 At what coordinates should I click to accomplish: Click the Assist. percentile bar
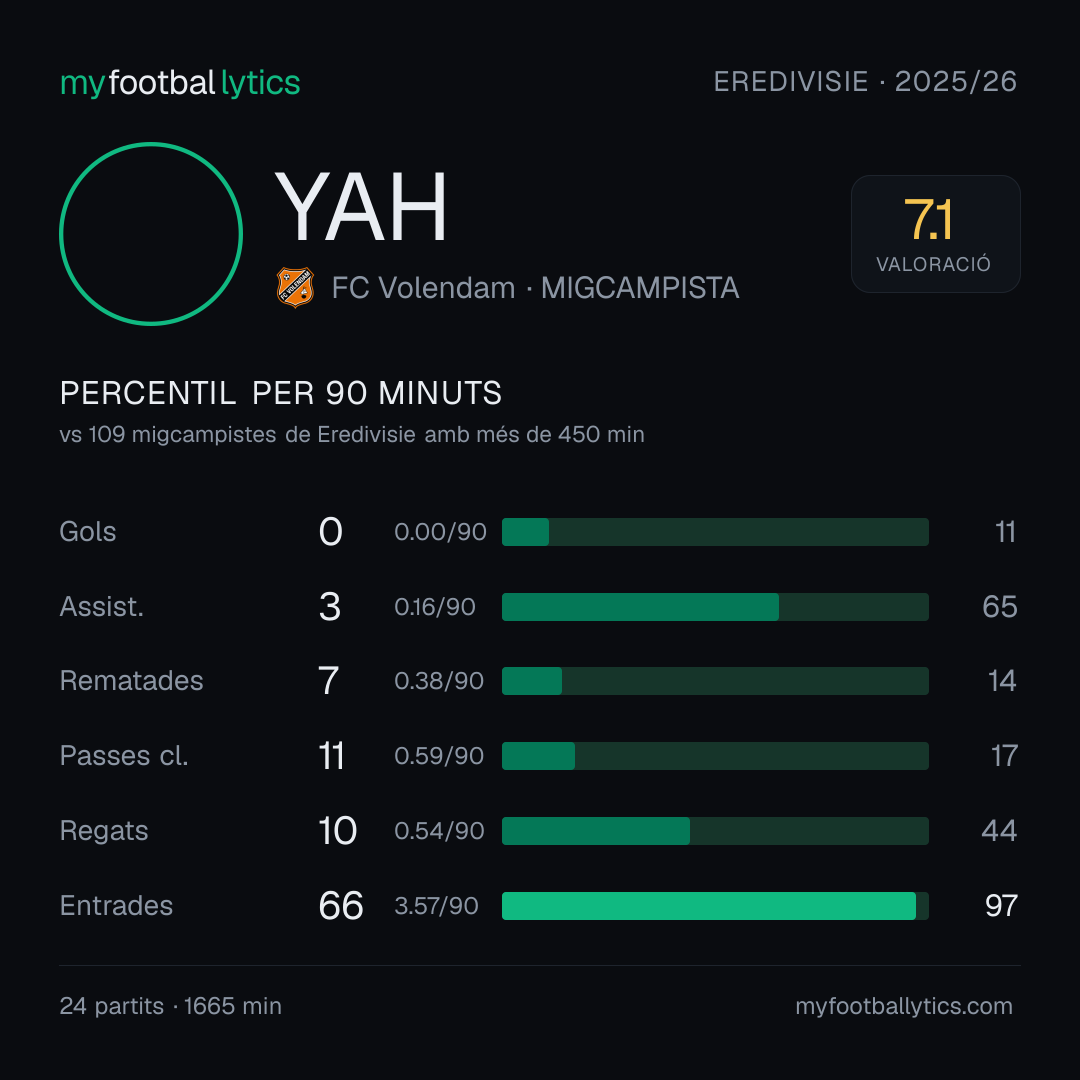pos(715,607)
